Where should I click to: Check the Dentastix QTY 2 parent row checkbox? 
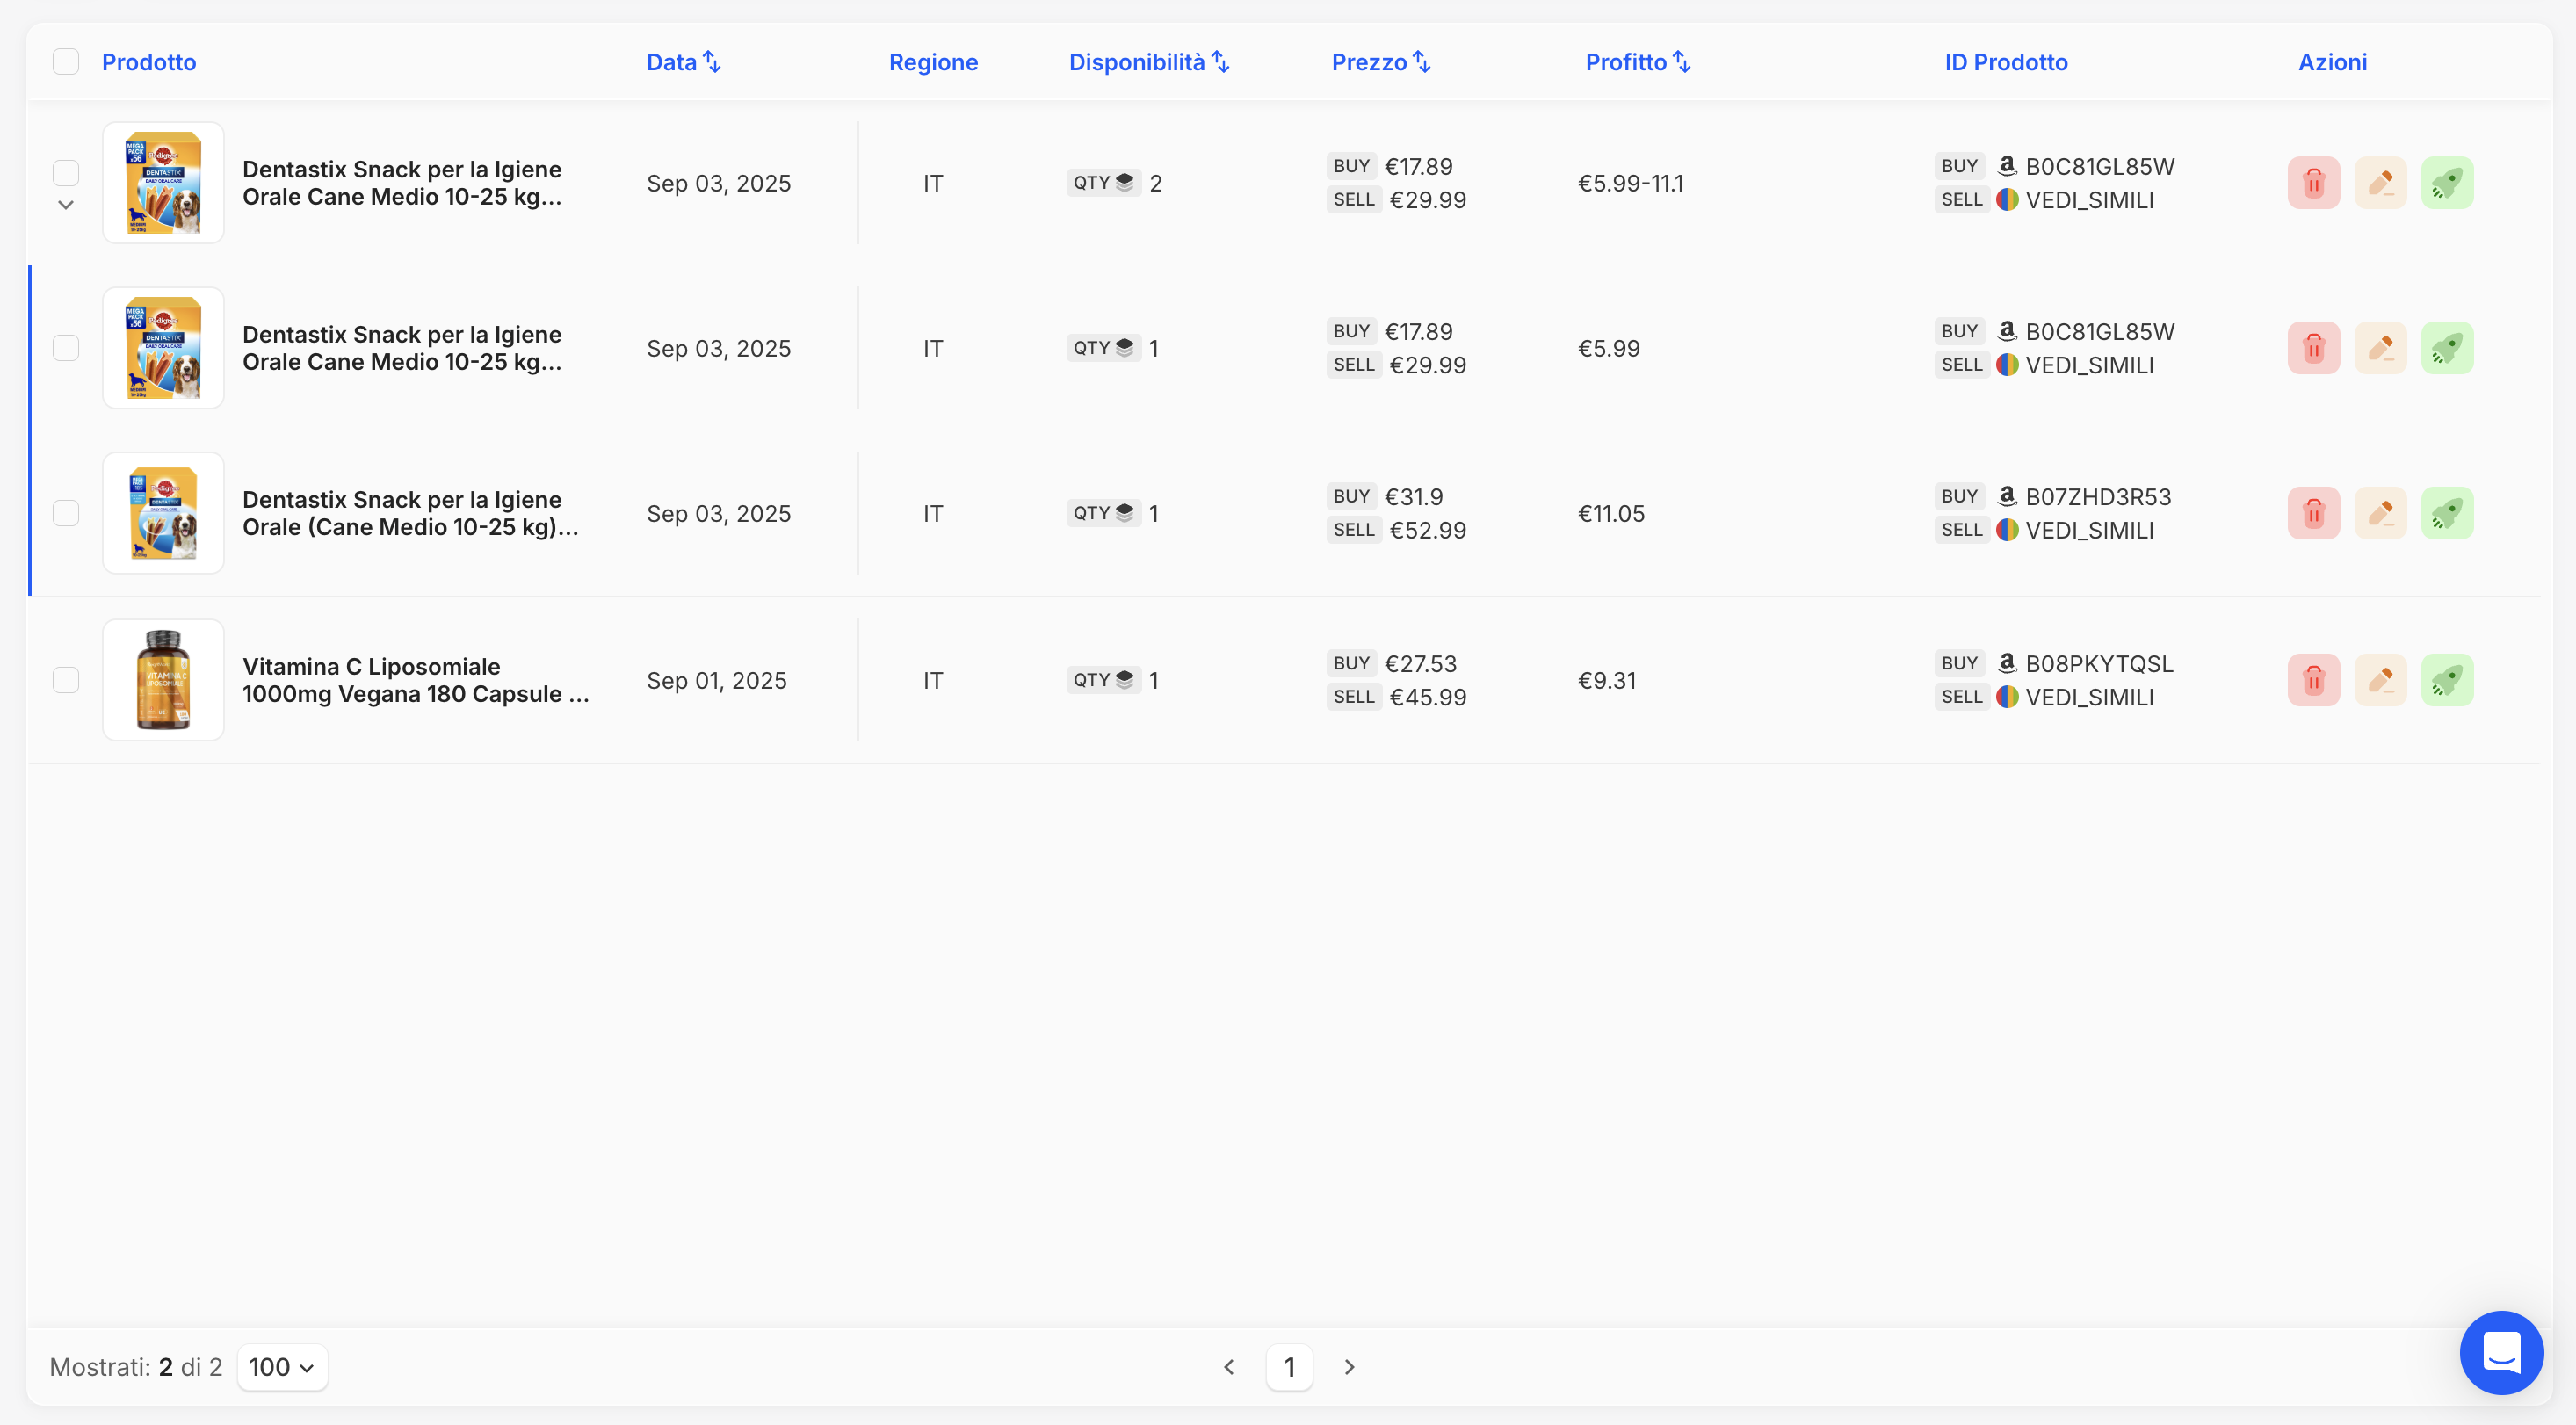66,173
